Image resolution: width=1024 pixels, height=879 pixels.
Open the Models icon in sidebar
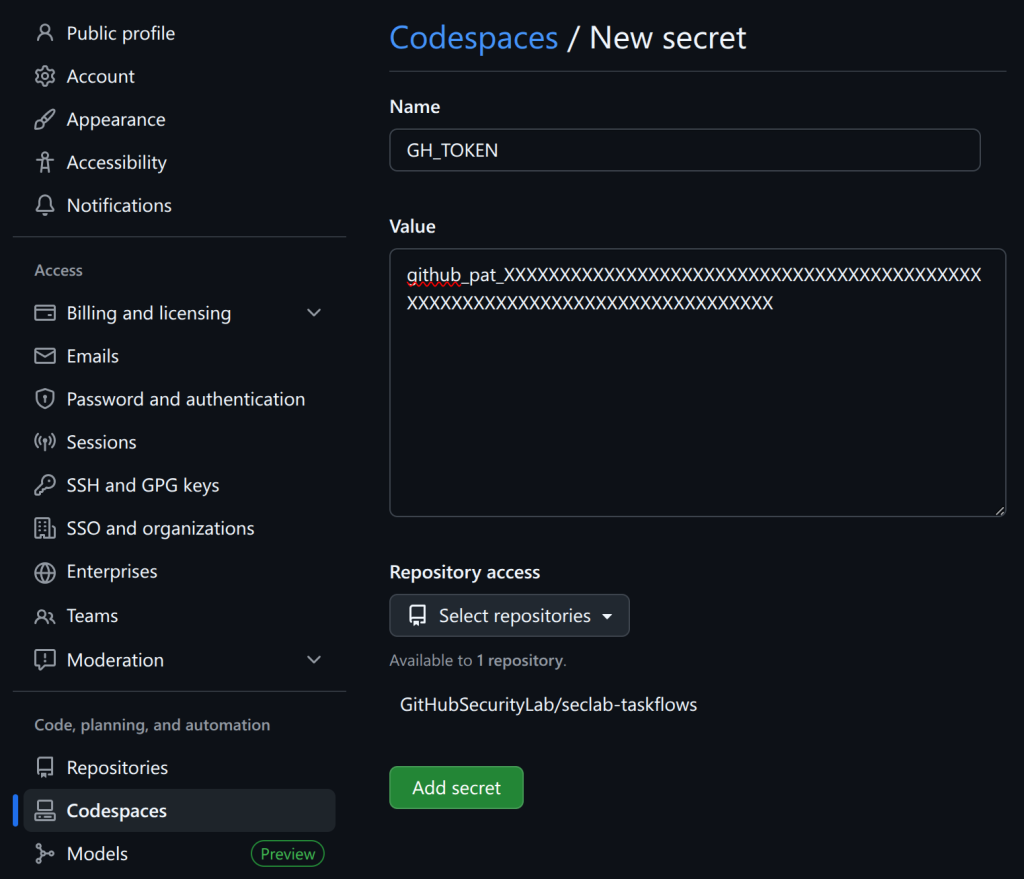pyautogui.click(x=45, y=853)
